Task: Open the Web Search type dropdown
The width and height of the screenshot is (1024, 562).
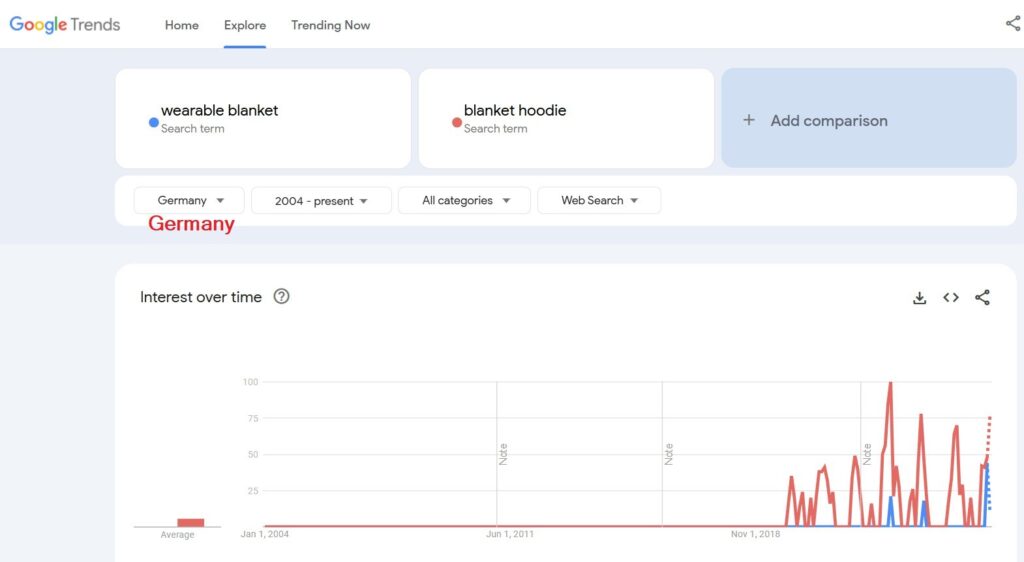Action: click(599, 201)
